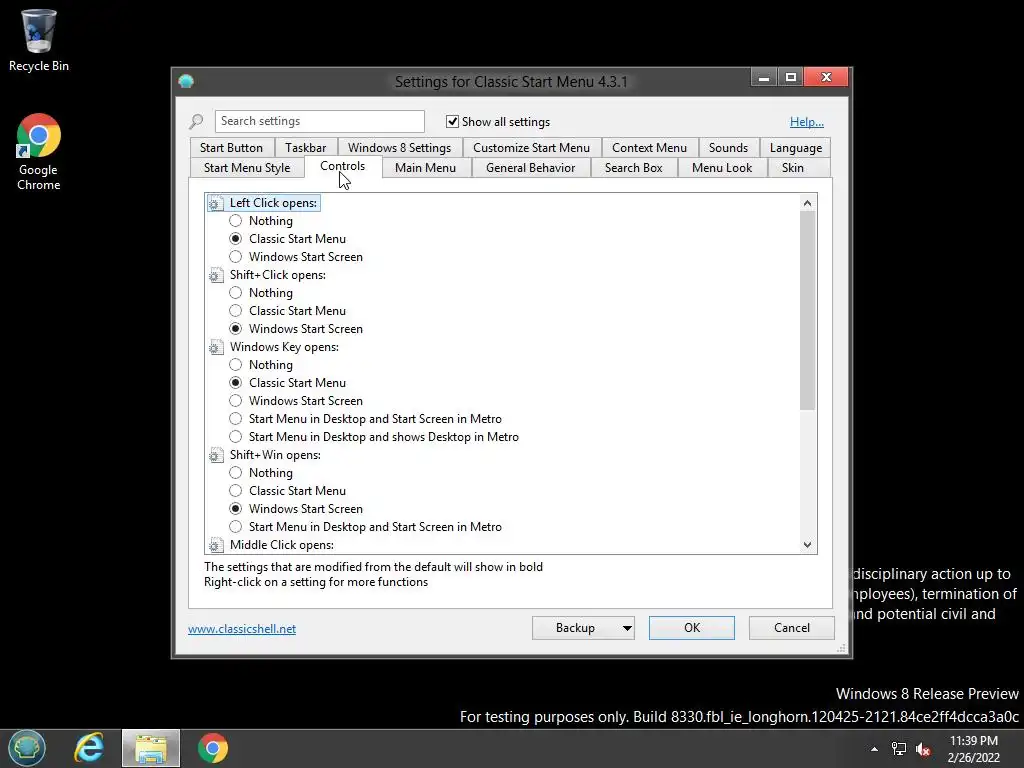Click the OK button

point(692,628)
